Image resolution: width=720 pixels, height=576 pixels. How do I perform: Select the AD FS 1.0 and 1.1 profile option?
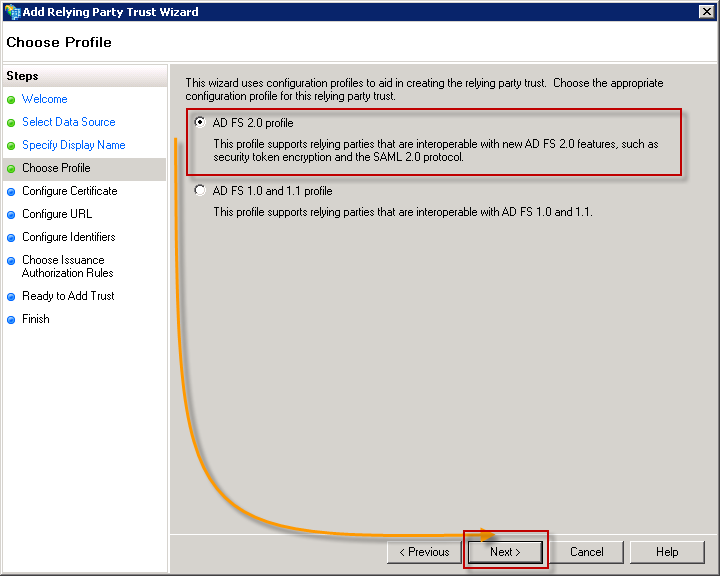click(200, 190)
